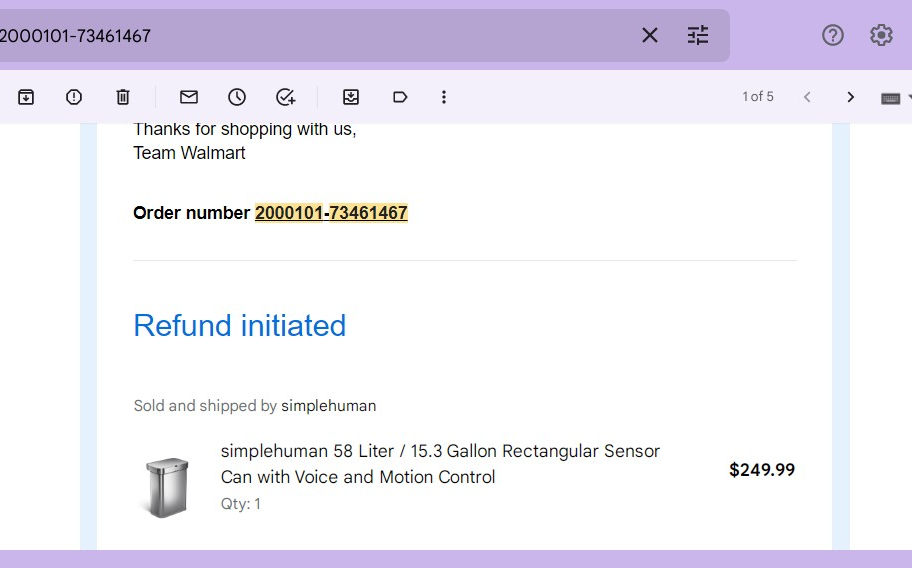
Task: Open search filter options
Action: tap(698, 35)
